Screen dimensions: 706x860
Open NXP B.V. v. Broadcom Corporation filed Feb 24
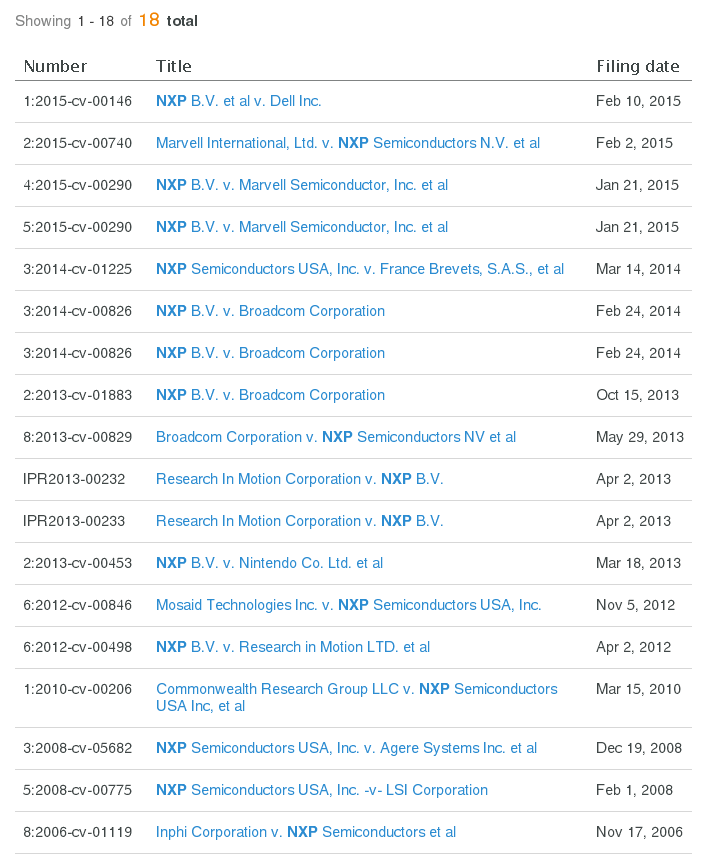(x=270, y=311)
